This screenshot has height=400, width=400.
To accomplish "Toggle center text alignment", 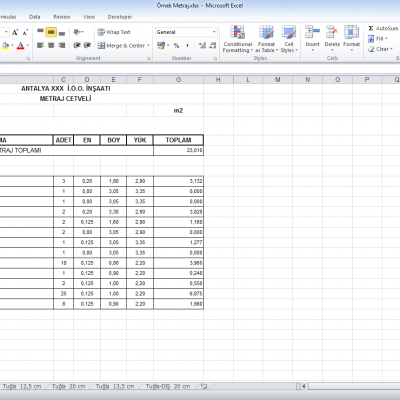I will [x=51, y=45].
